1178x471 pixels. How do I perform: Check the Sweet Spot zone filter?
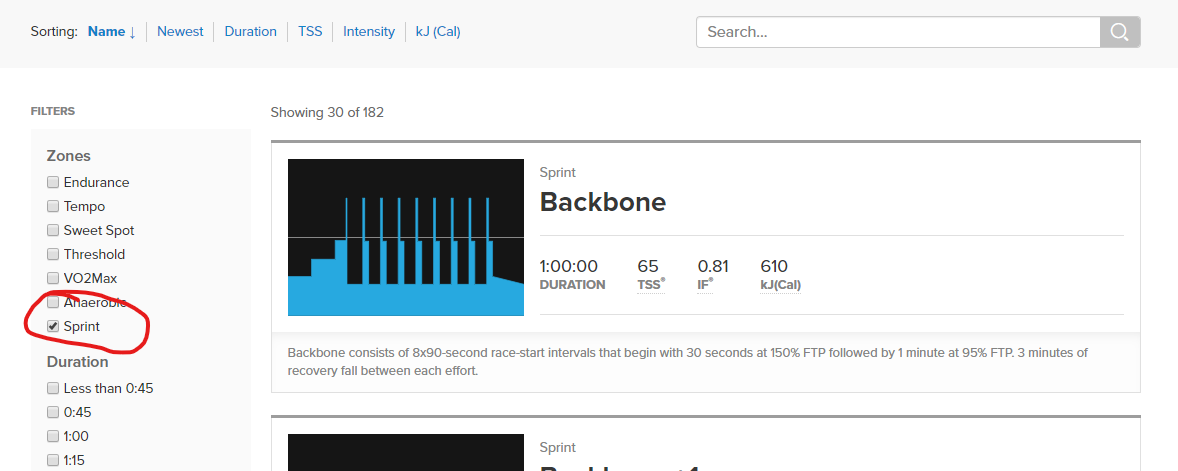point(53,230)
